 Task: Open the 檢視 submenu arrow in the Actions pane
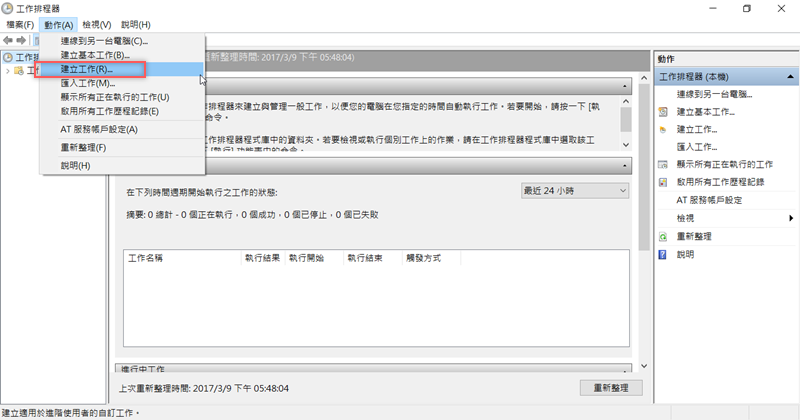(x=791, y=218)
